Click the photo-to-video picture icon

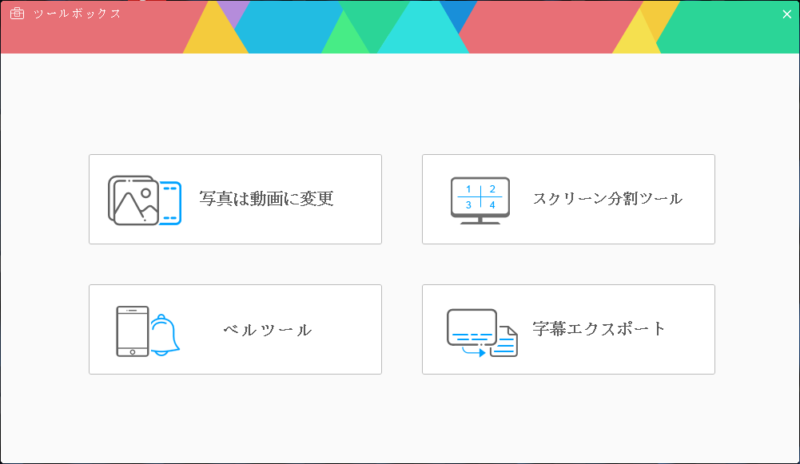tap(133, 201)
